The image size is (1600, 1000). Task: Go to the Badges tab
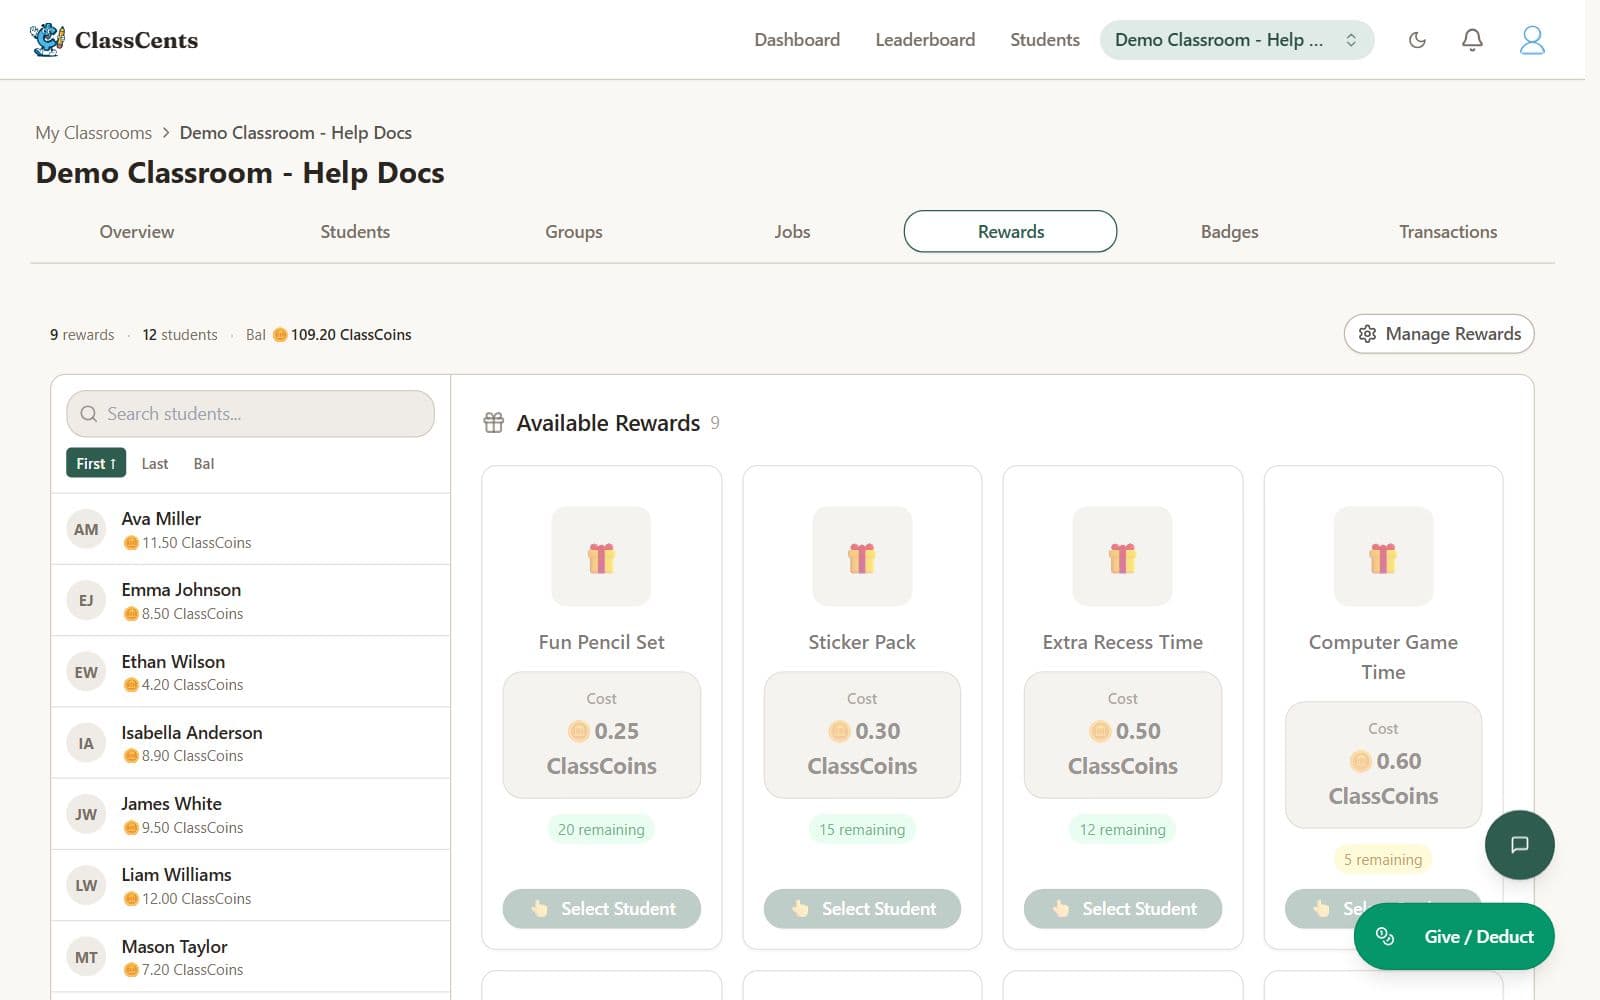coord(1229,231)
